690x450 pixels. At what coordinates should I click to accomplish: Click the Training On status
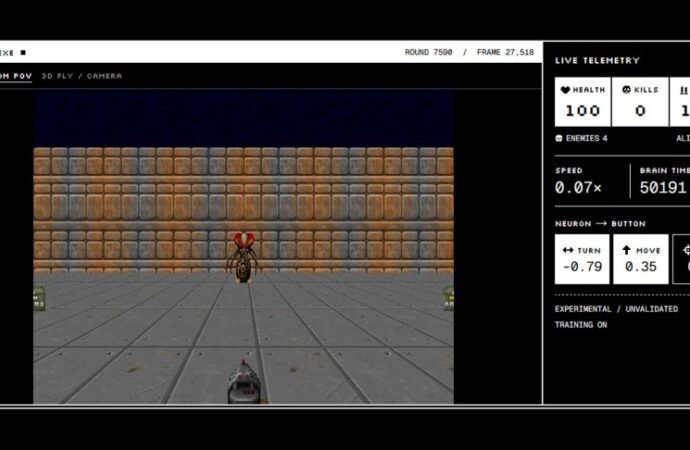tap(580, 325)
